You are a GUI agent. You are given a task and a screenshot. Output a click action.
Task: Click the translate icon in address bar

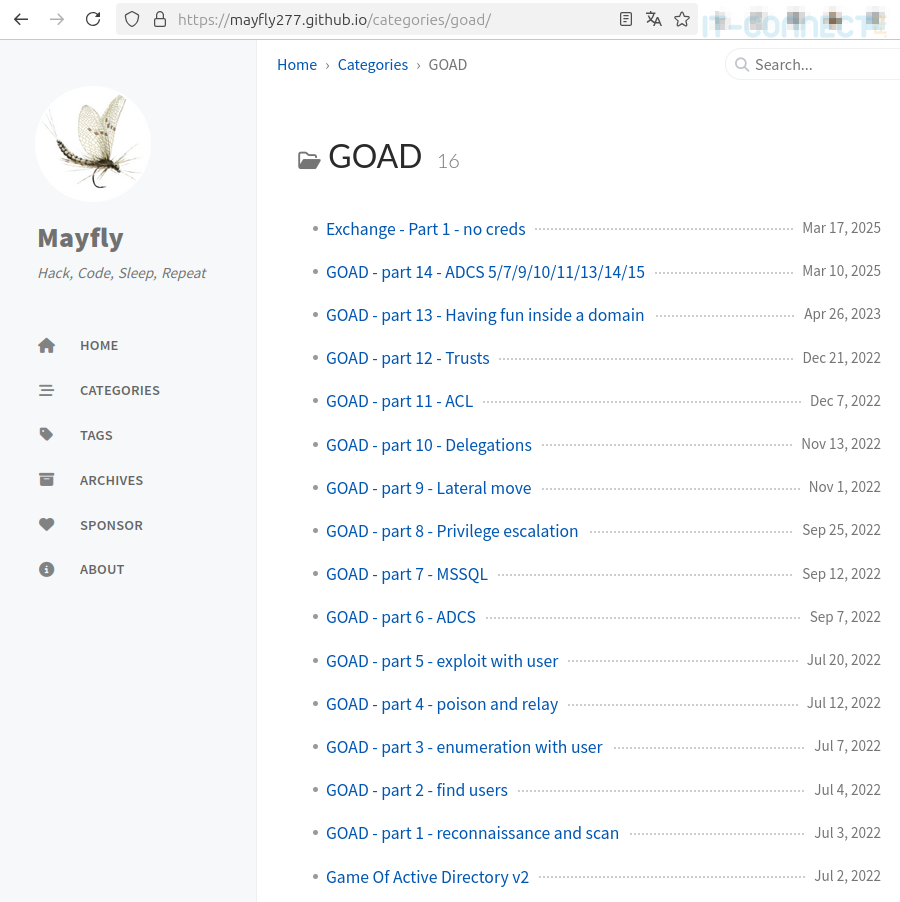tap(653, 18)
